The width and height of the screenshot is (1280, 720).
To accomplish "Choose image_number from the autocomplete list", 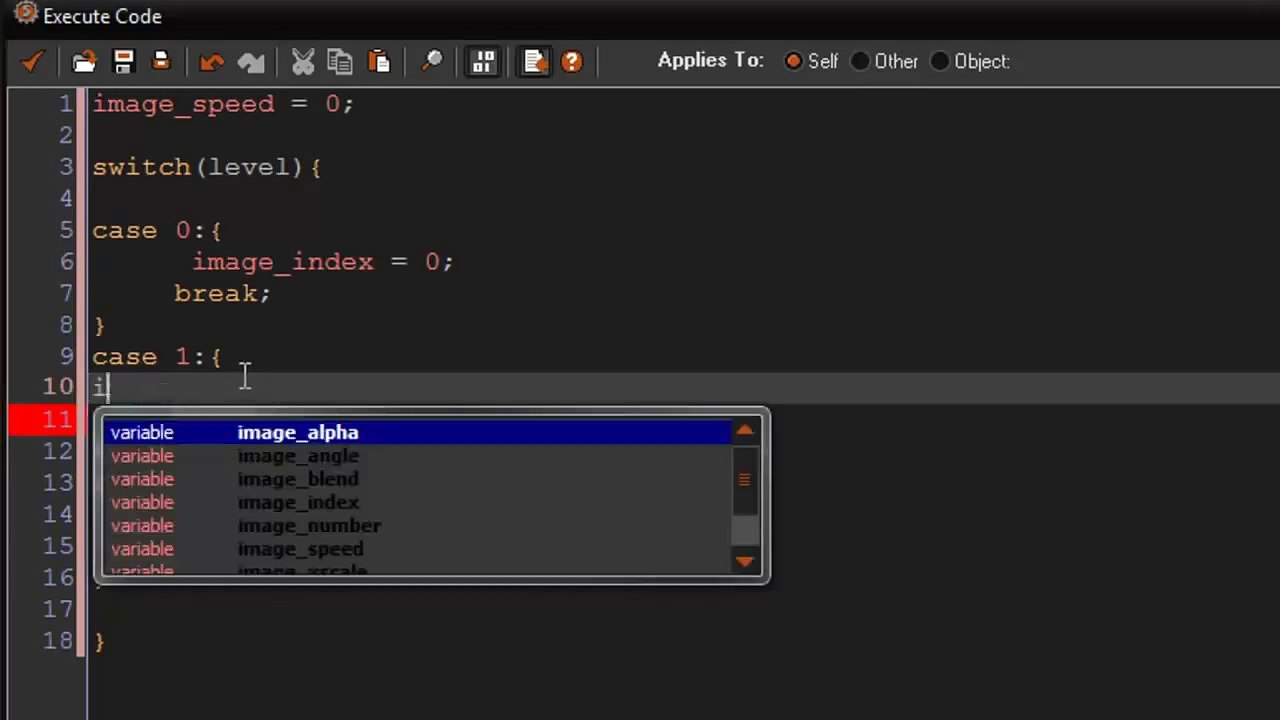I will tap(418, 525).
